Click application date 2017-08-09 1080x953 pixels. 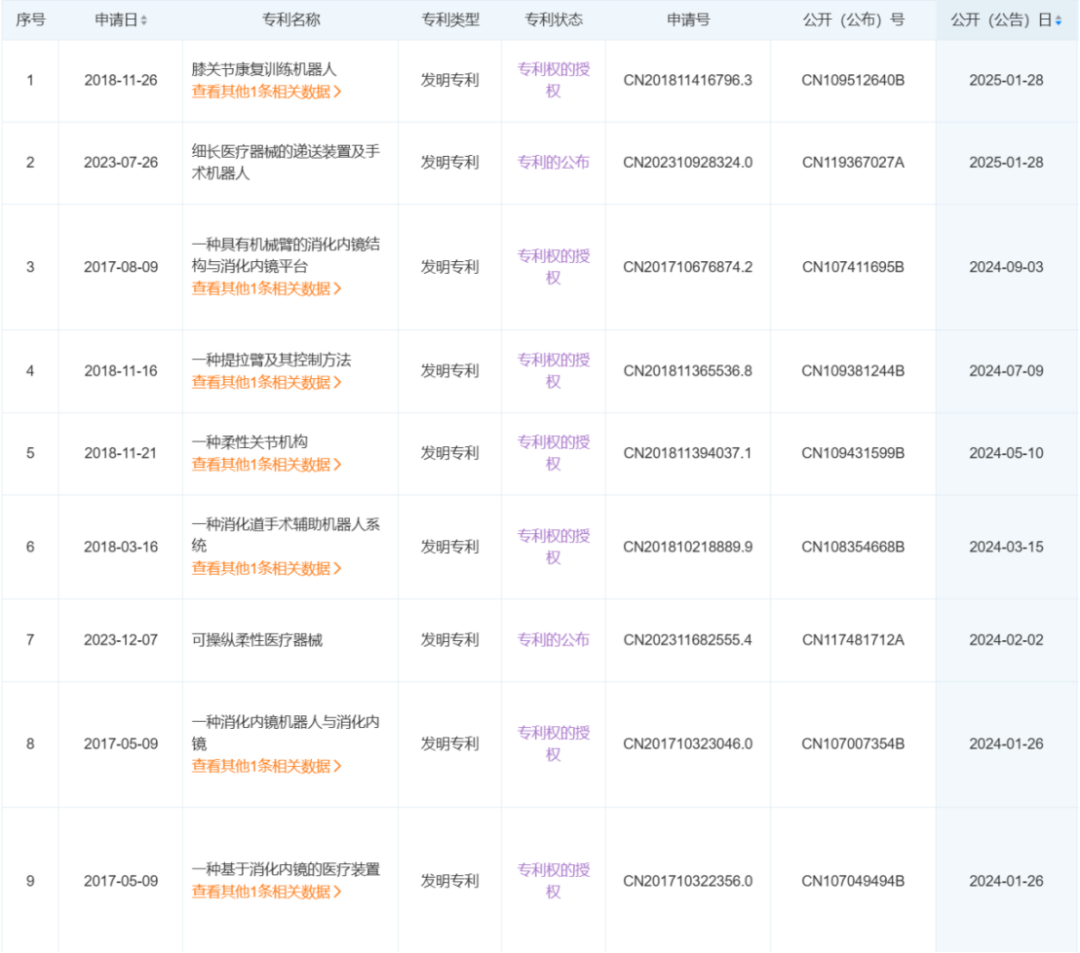point(121,267)
